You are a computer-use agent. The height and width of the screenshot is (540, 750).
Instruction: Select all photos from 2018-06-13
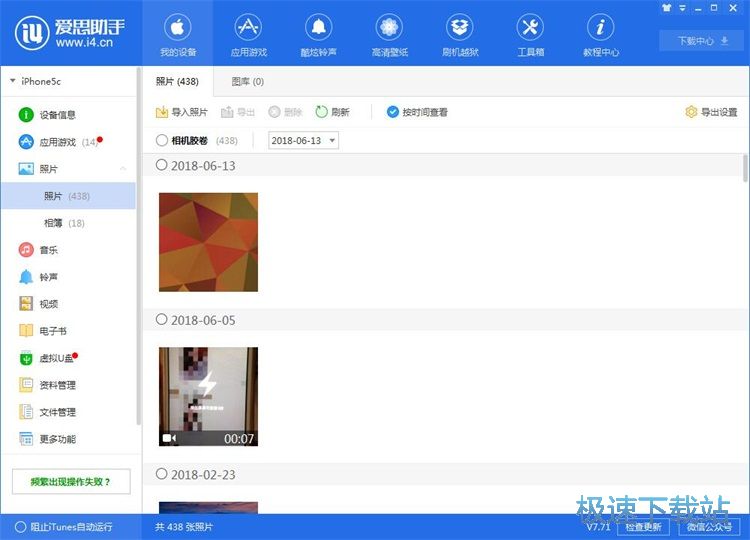pos(162,165)
